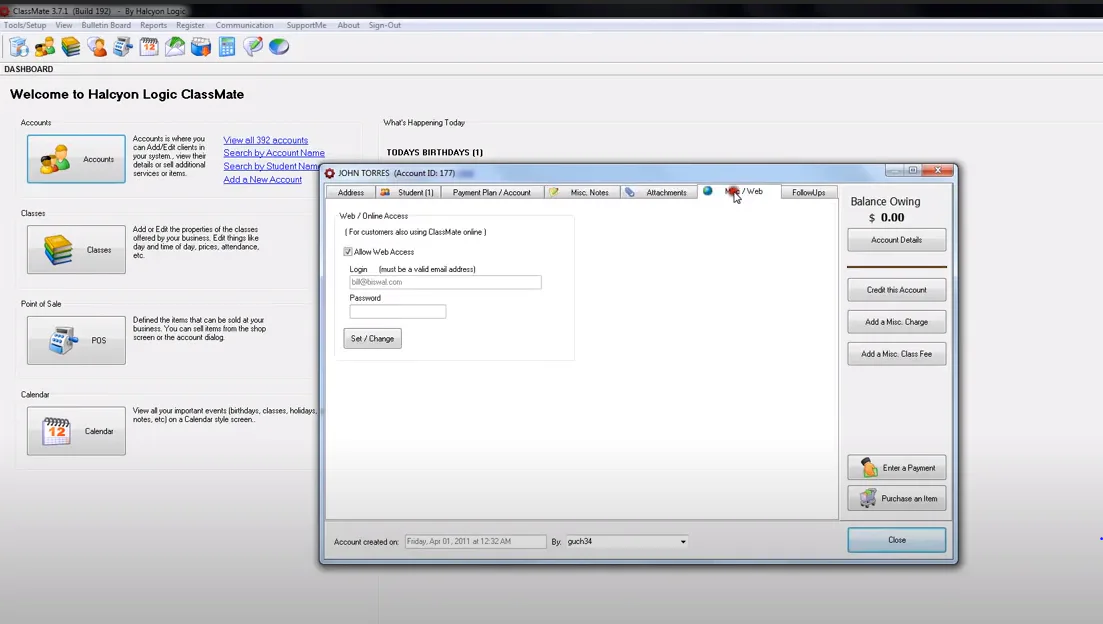Click the envelope email toolbar icon
This screenshot has height=624, width=1103.
pos(174,46)
